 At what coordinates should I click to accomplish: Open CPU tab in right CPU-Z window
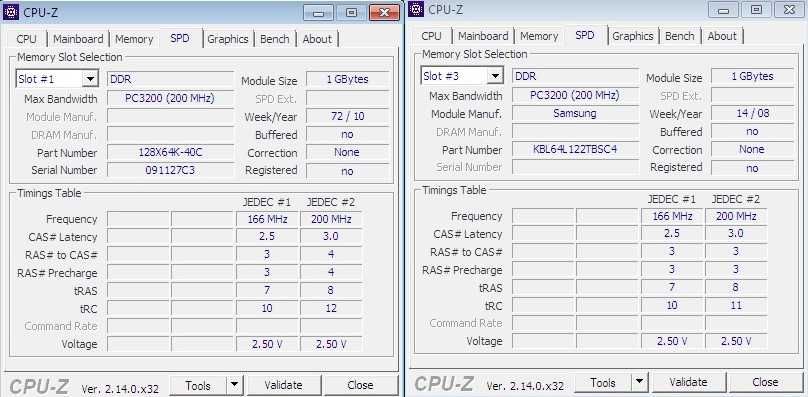coord(431,36)
